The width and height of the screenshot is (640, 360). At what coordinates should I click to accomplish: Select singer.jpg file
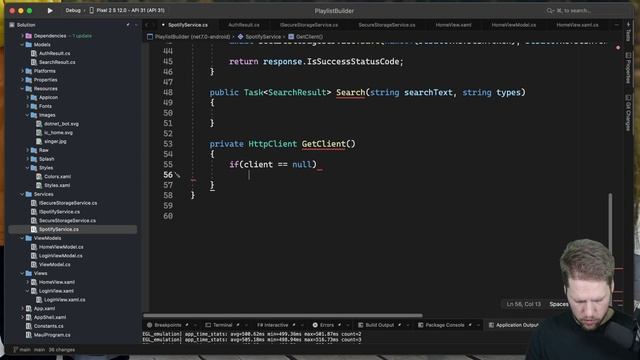tap(55, 141)
